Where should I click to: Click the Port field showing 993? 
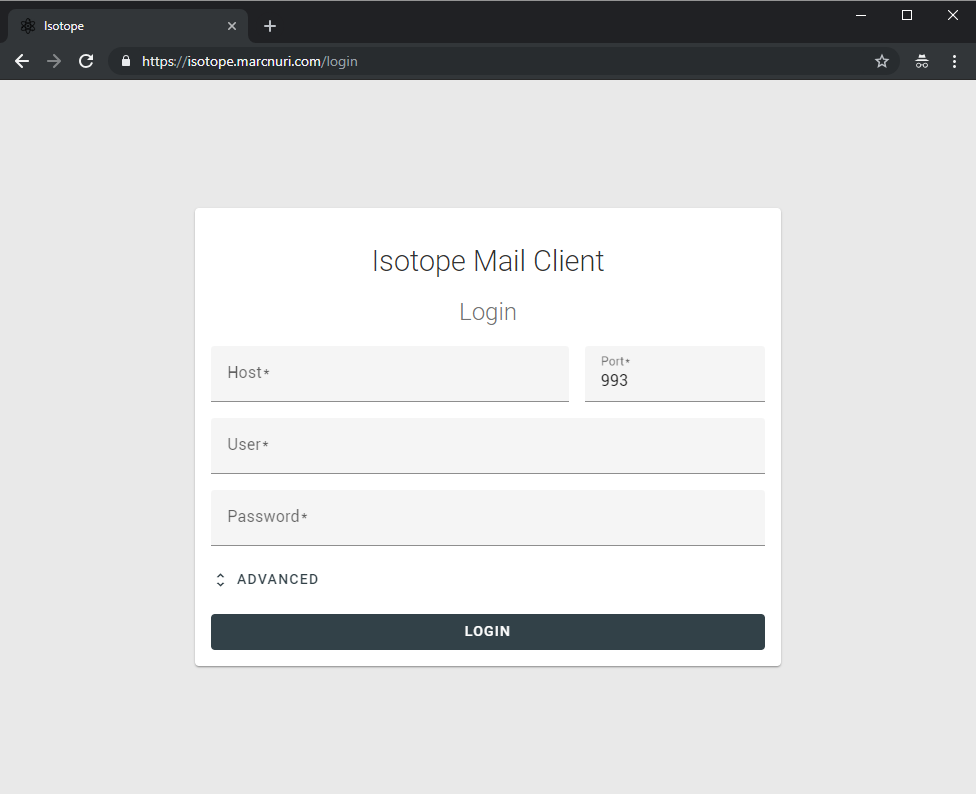click(x=675, y=373)
